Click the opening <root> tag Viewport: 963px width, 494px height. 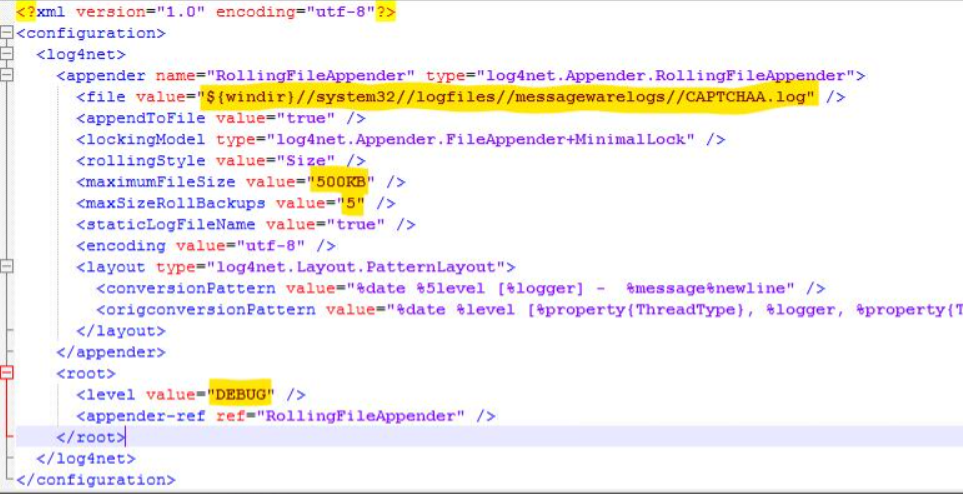coord(86,374)
